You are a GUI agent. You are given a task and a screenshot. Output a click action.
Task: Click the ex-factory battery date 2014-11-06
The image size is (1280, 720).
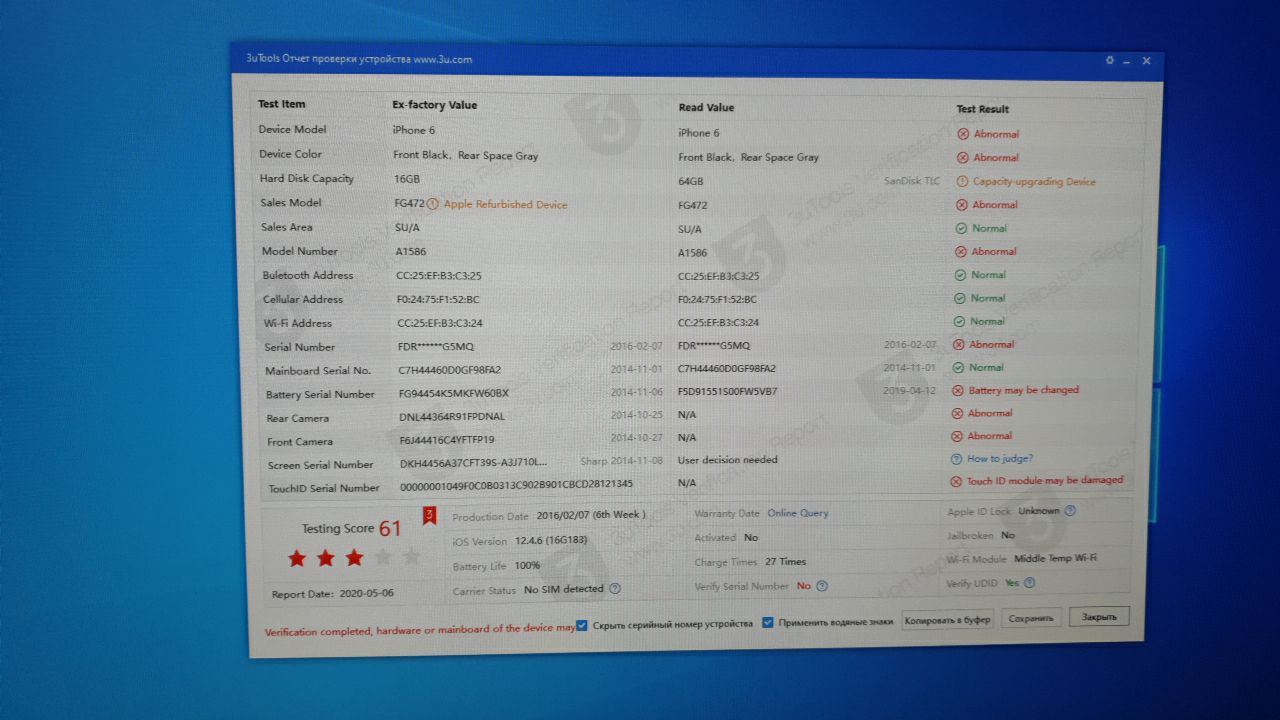pyautogui.click(x=636, y=393)
